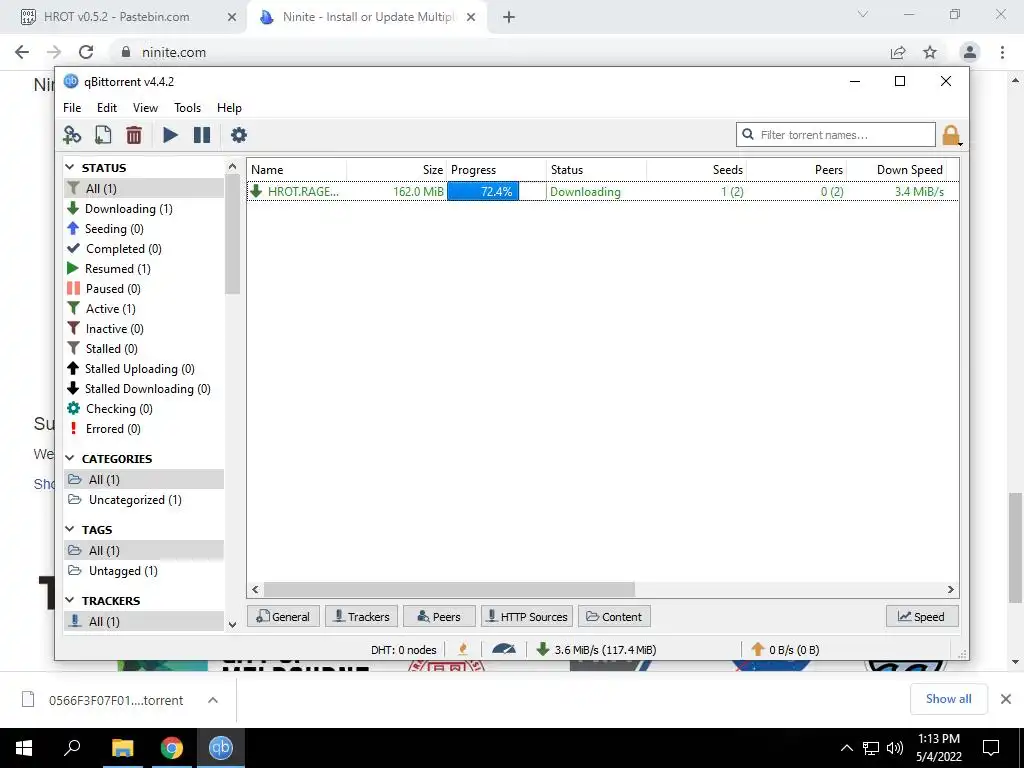Select All (1) under TAGS

coord(144,551)
